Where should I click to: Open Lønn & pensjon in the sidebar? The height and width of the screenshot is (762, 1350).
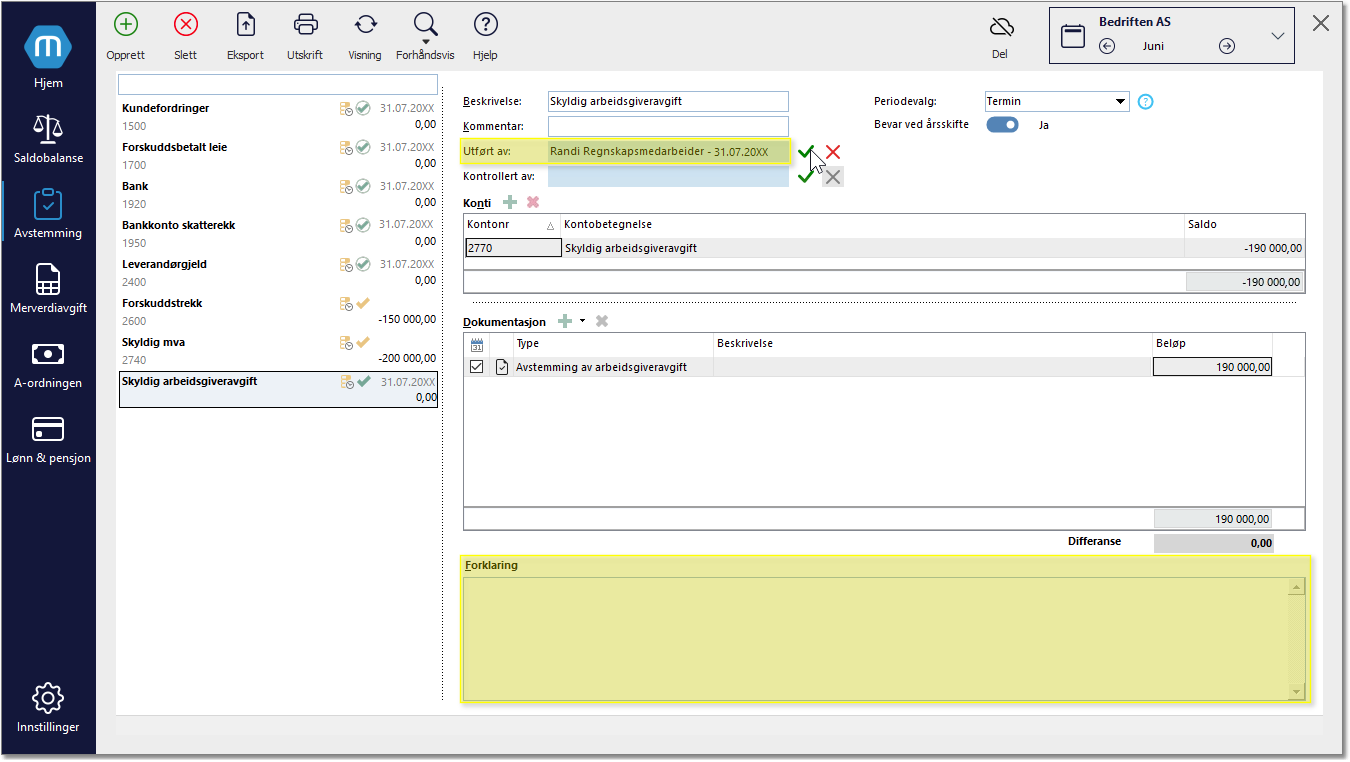coord(48,438)
